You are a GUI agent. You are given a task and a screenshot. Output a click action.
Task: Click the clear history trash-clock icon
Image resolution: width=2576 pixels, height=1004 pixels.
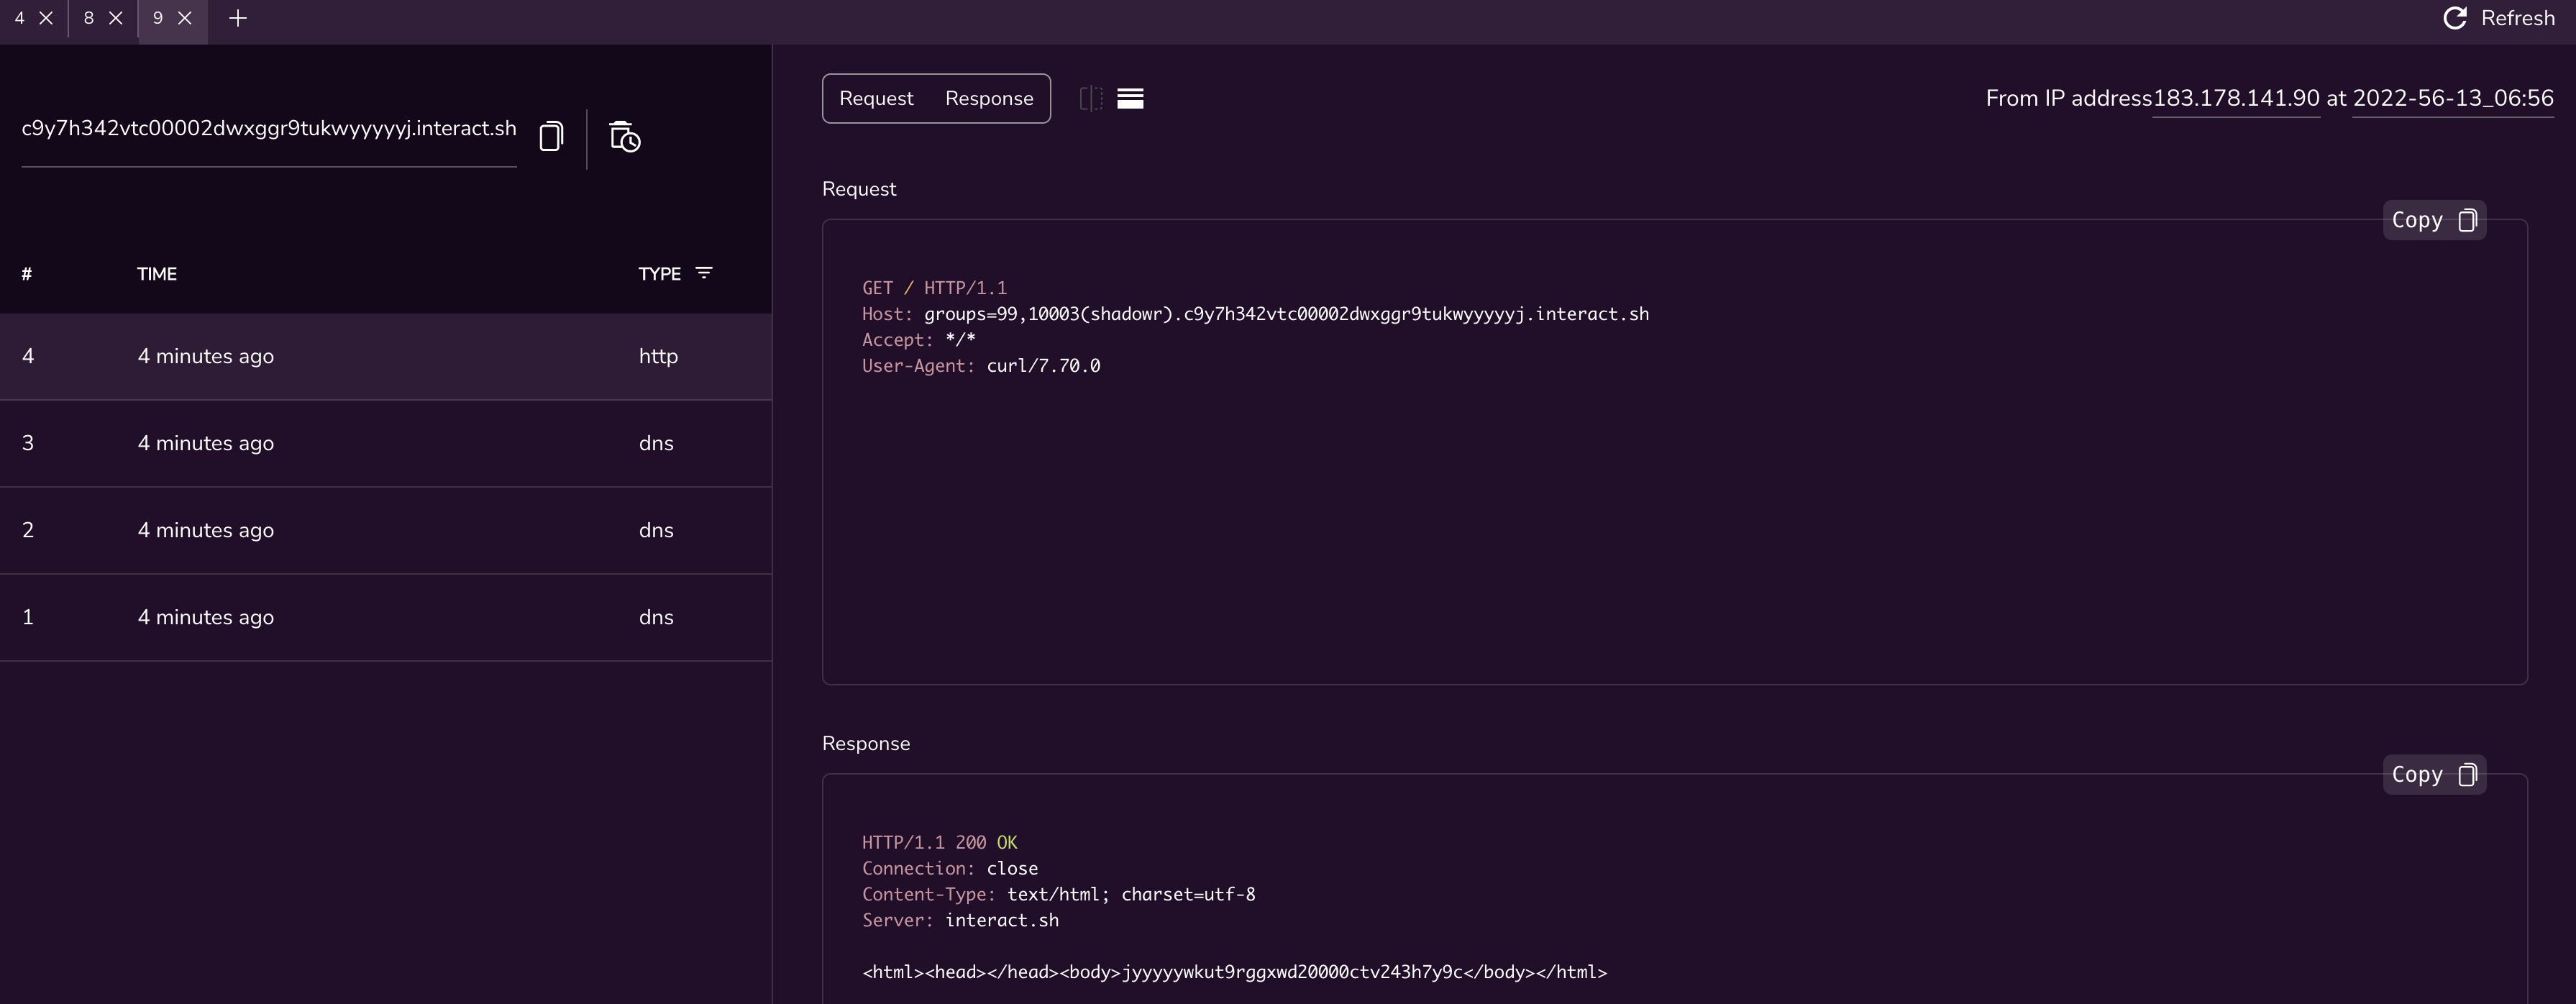tap(625, 137)
